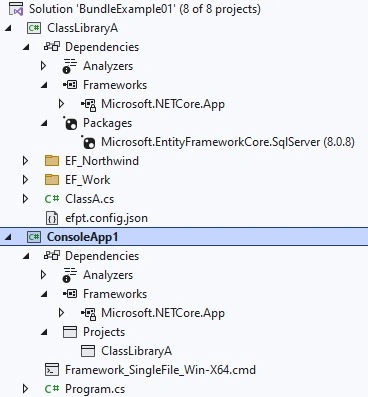Expand the EF_Work folder
The image size is (368, 397).
coord(25,180)
